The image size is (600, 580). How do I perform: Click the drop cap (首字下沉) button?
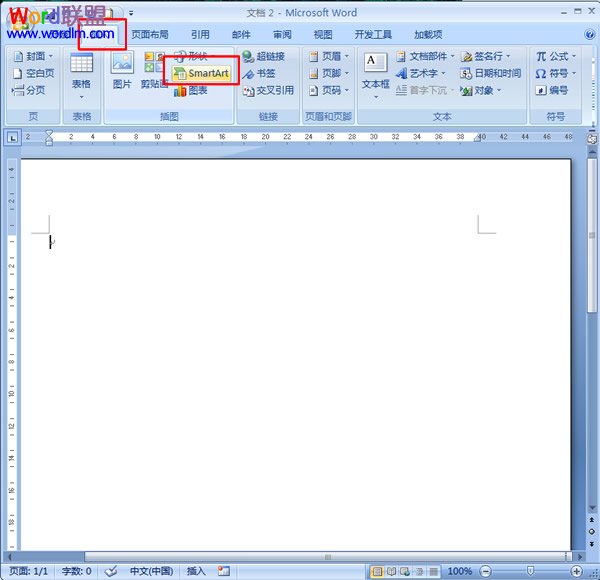pos(424,90)
